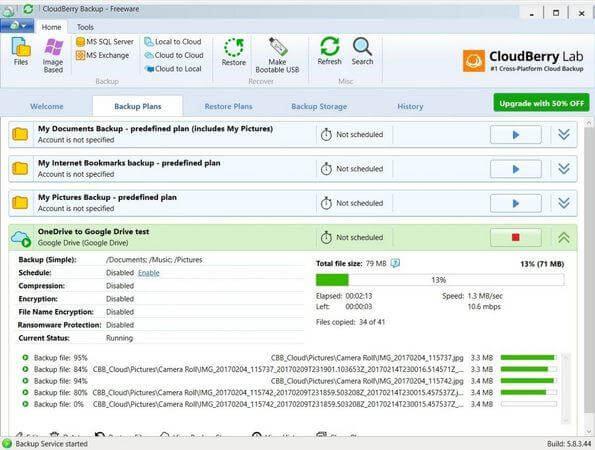595x450 pixels.
Task: Click the title bar quick refresh icon
Action: (x=28, y=9)
